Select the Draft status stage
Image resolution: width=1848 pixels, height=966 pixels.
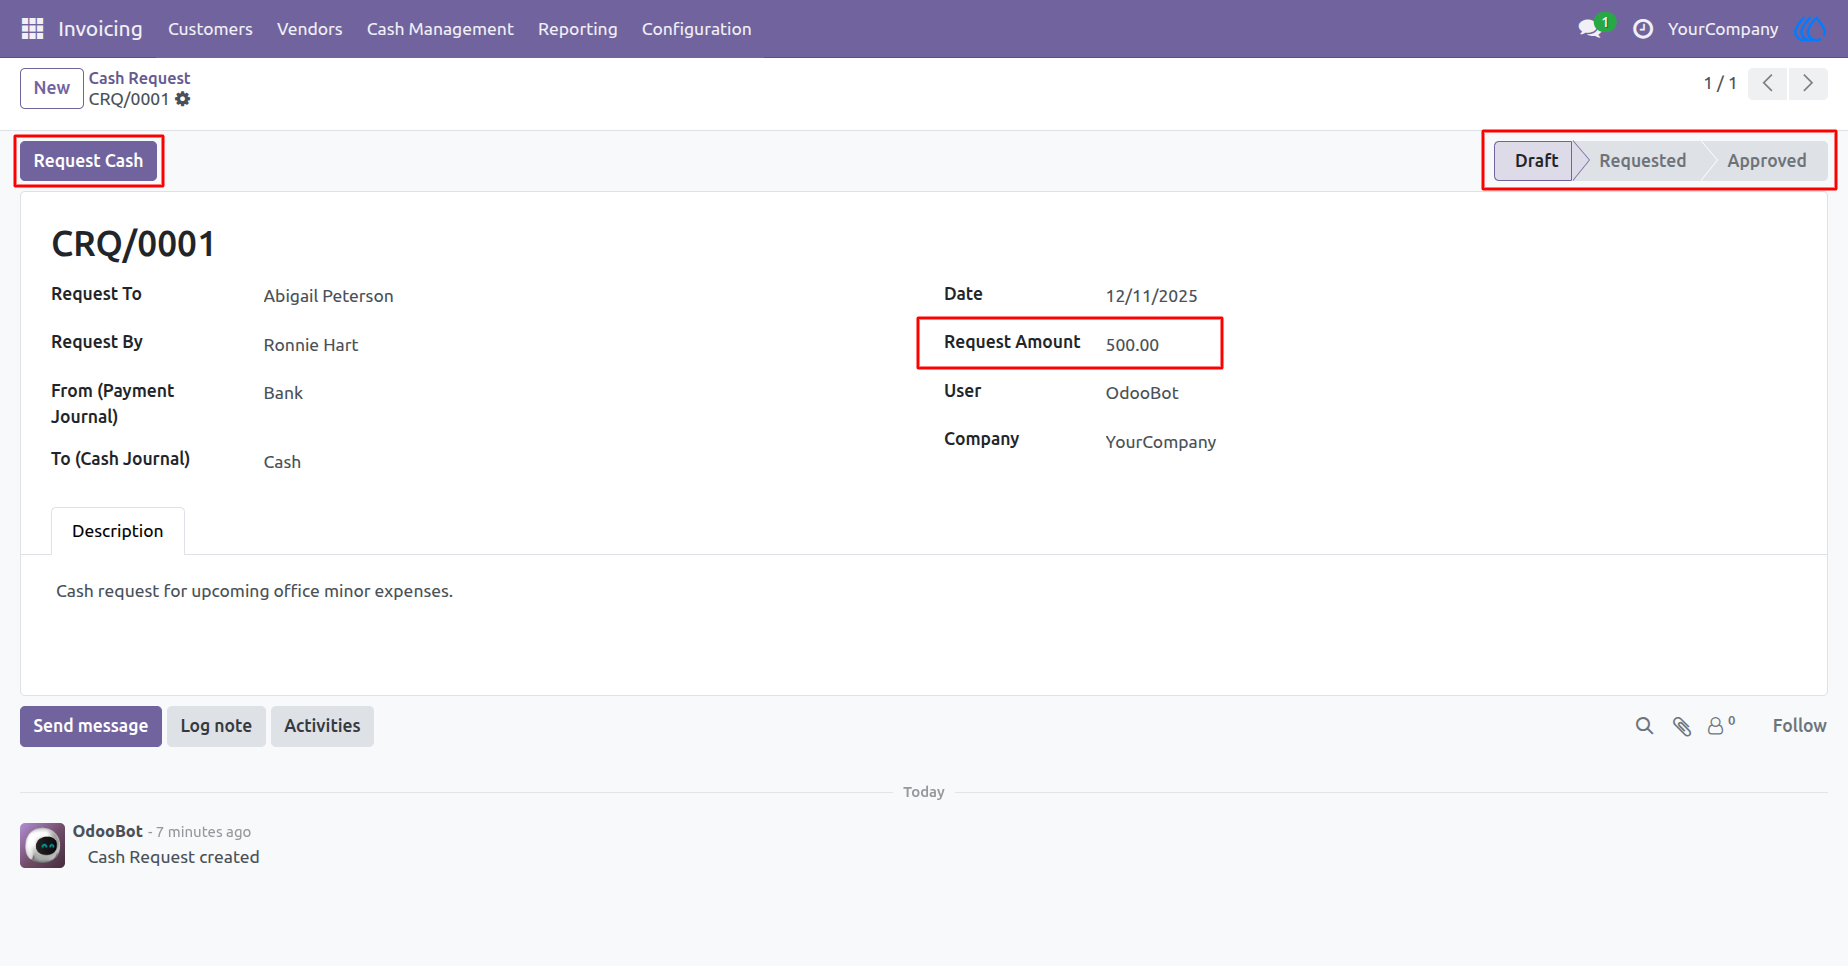coord(1535,161)
